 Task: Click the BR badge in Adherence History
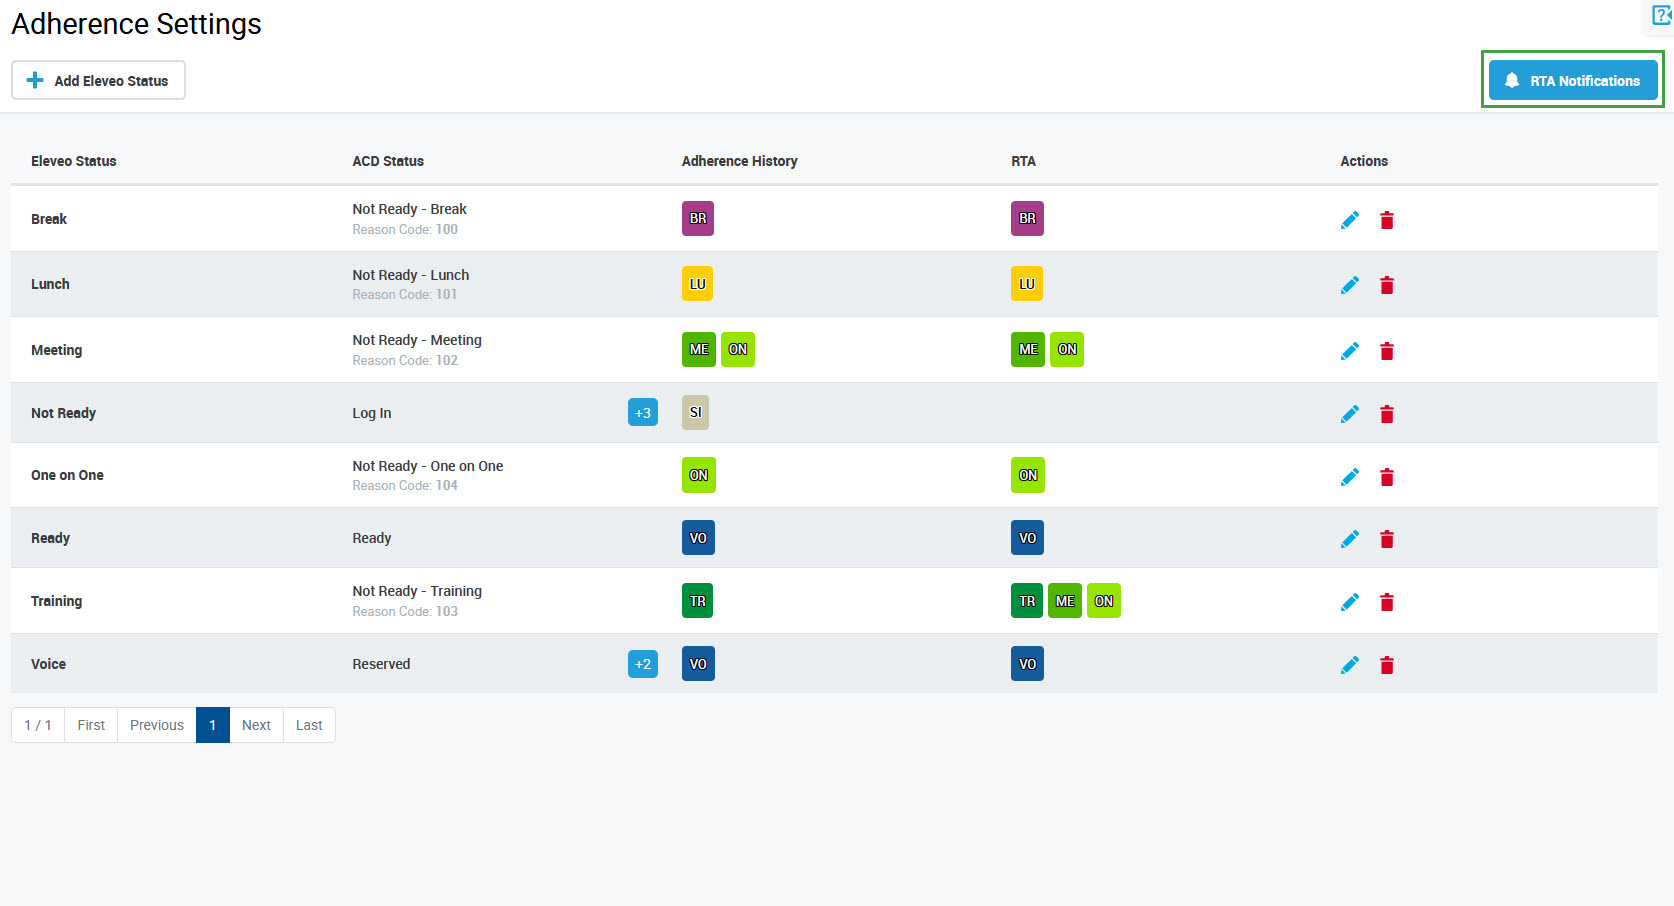(x=697, y=219)
